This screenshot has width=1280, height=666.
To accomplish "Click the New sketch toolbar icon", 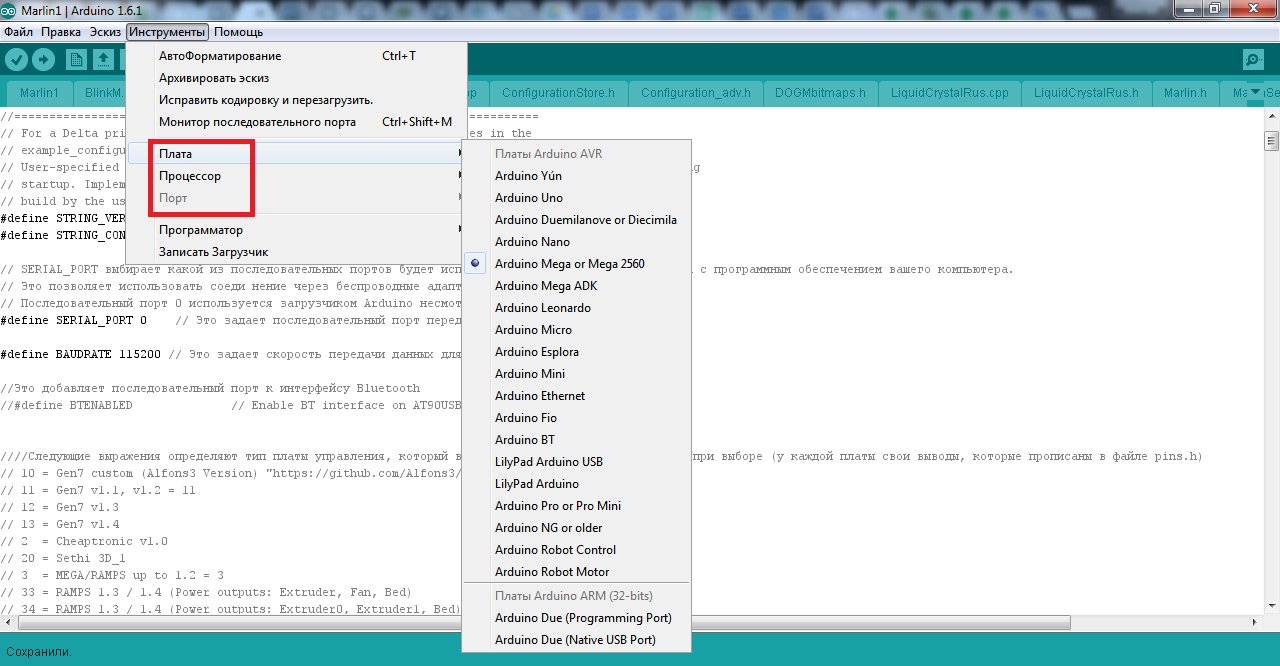I will click(77, 60).
